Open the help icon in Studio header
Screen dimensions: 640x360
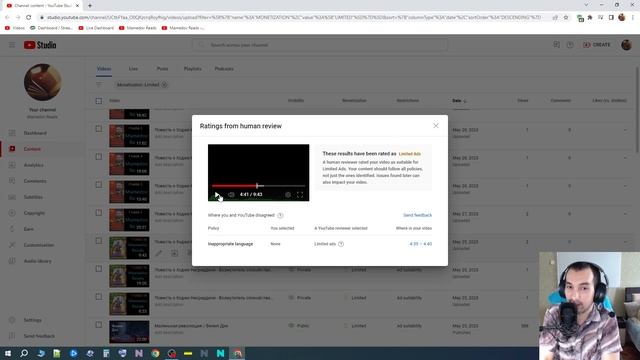570,45
